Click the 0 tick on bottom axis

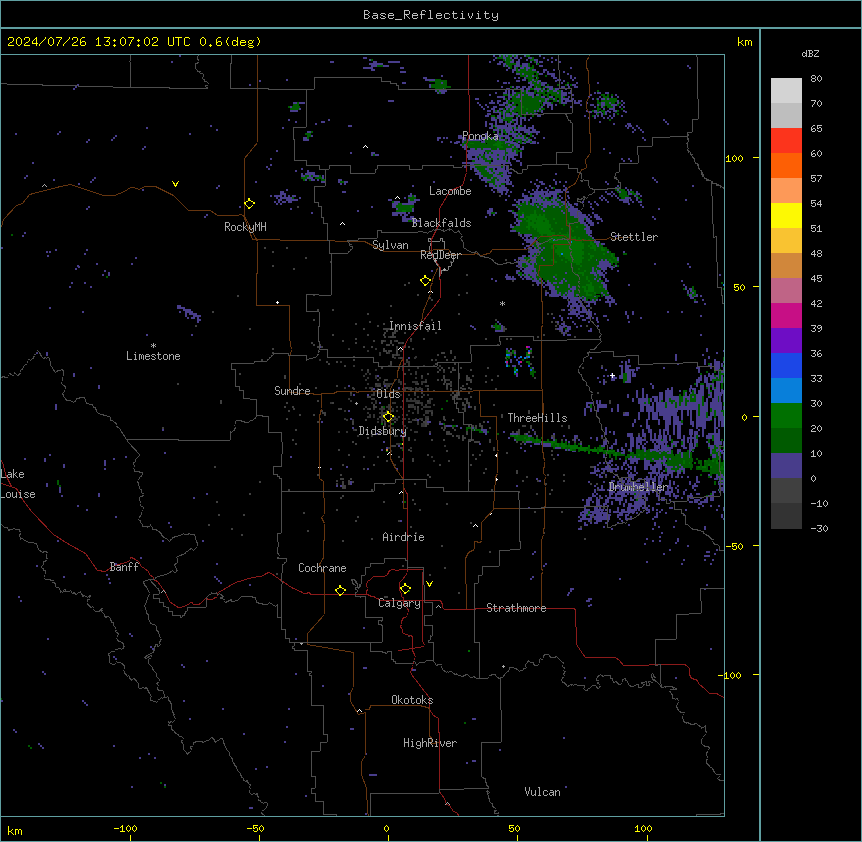(x=386, y=828)
